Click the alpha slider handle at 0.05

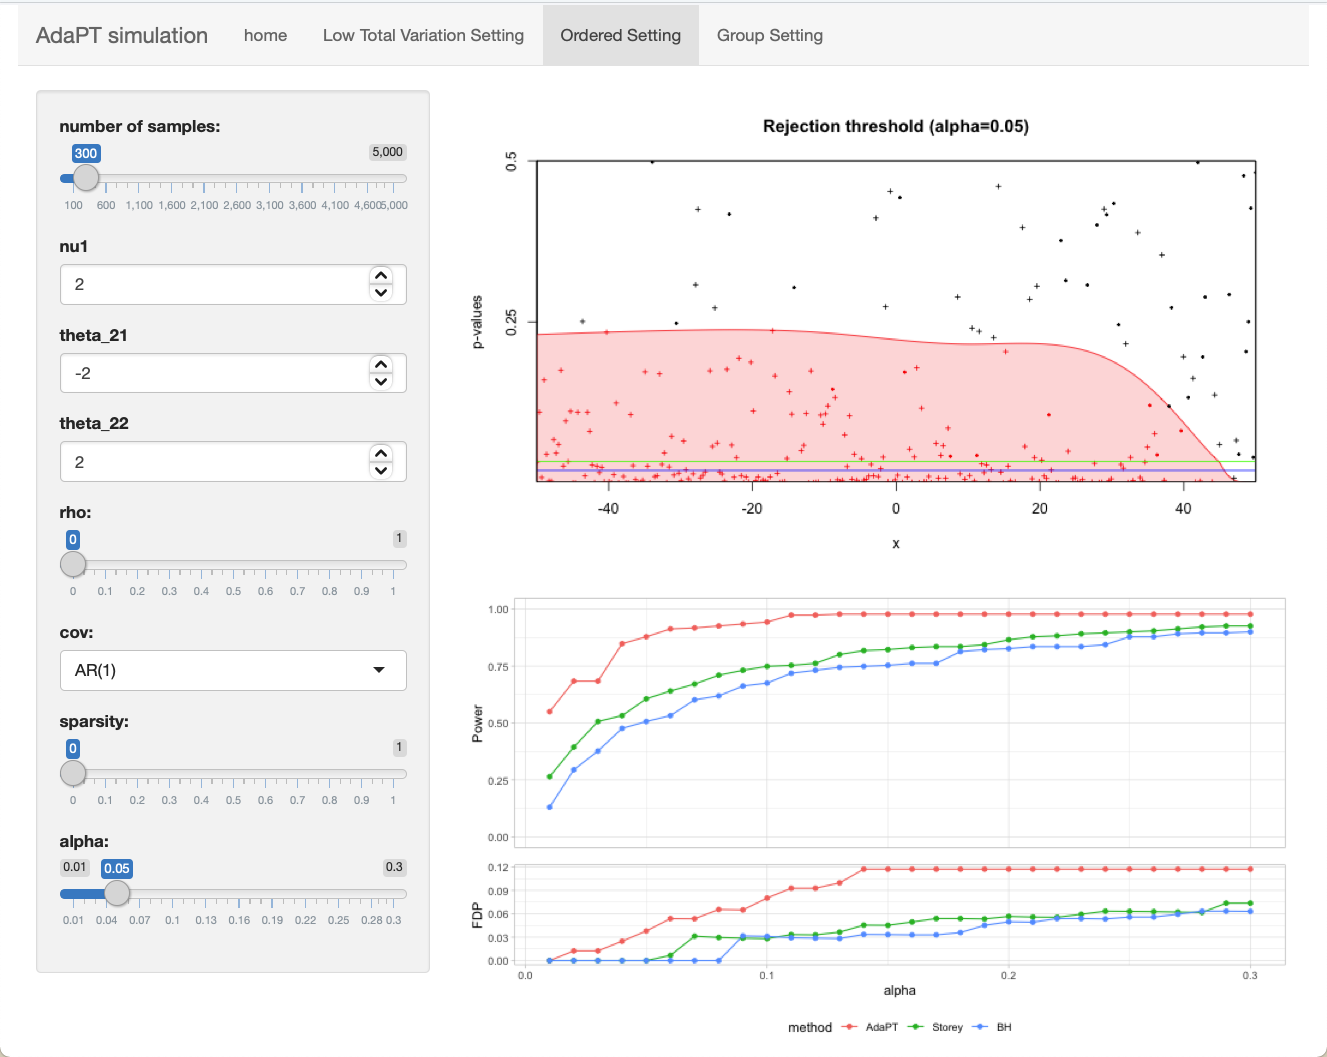[x=117, y=893]
